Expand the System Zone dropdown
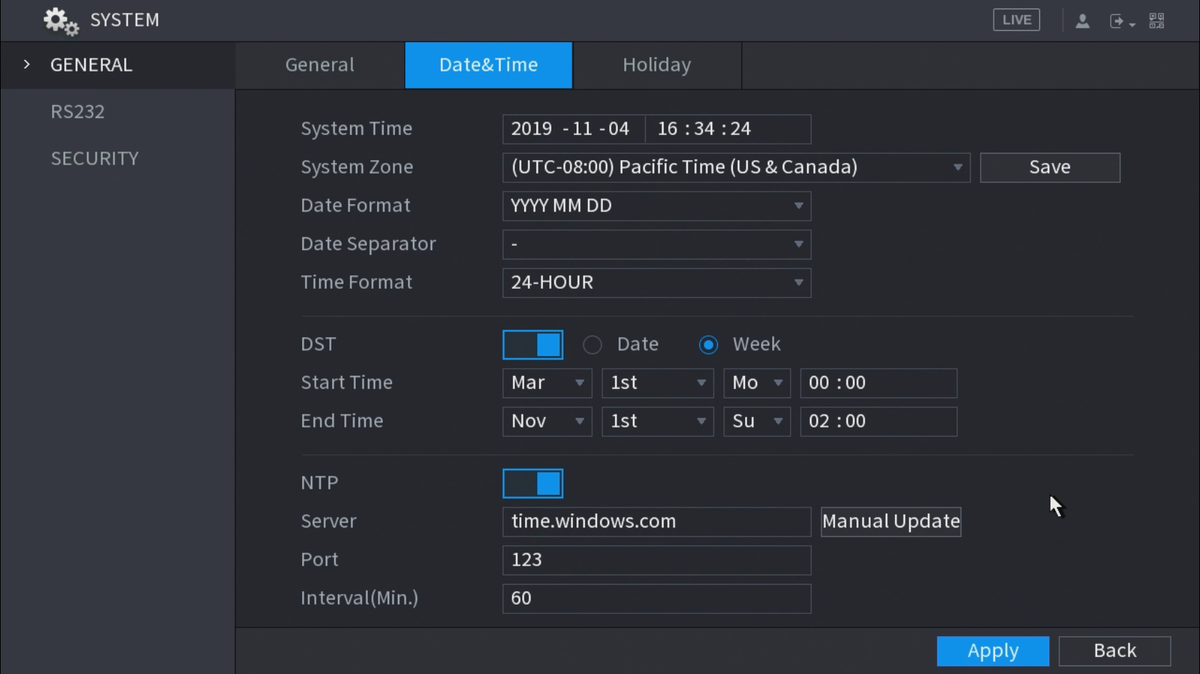Image resolution: width=1200 pixels, height=674 pixels. point(736,167)
